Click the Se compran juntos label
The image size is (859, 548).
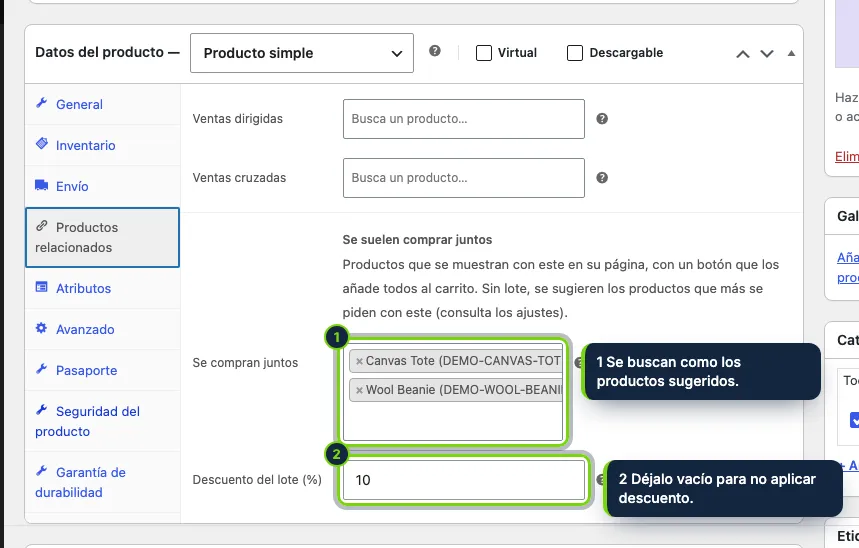coord(245,363)
